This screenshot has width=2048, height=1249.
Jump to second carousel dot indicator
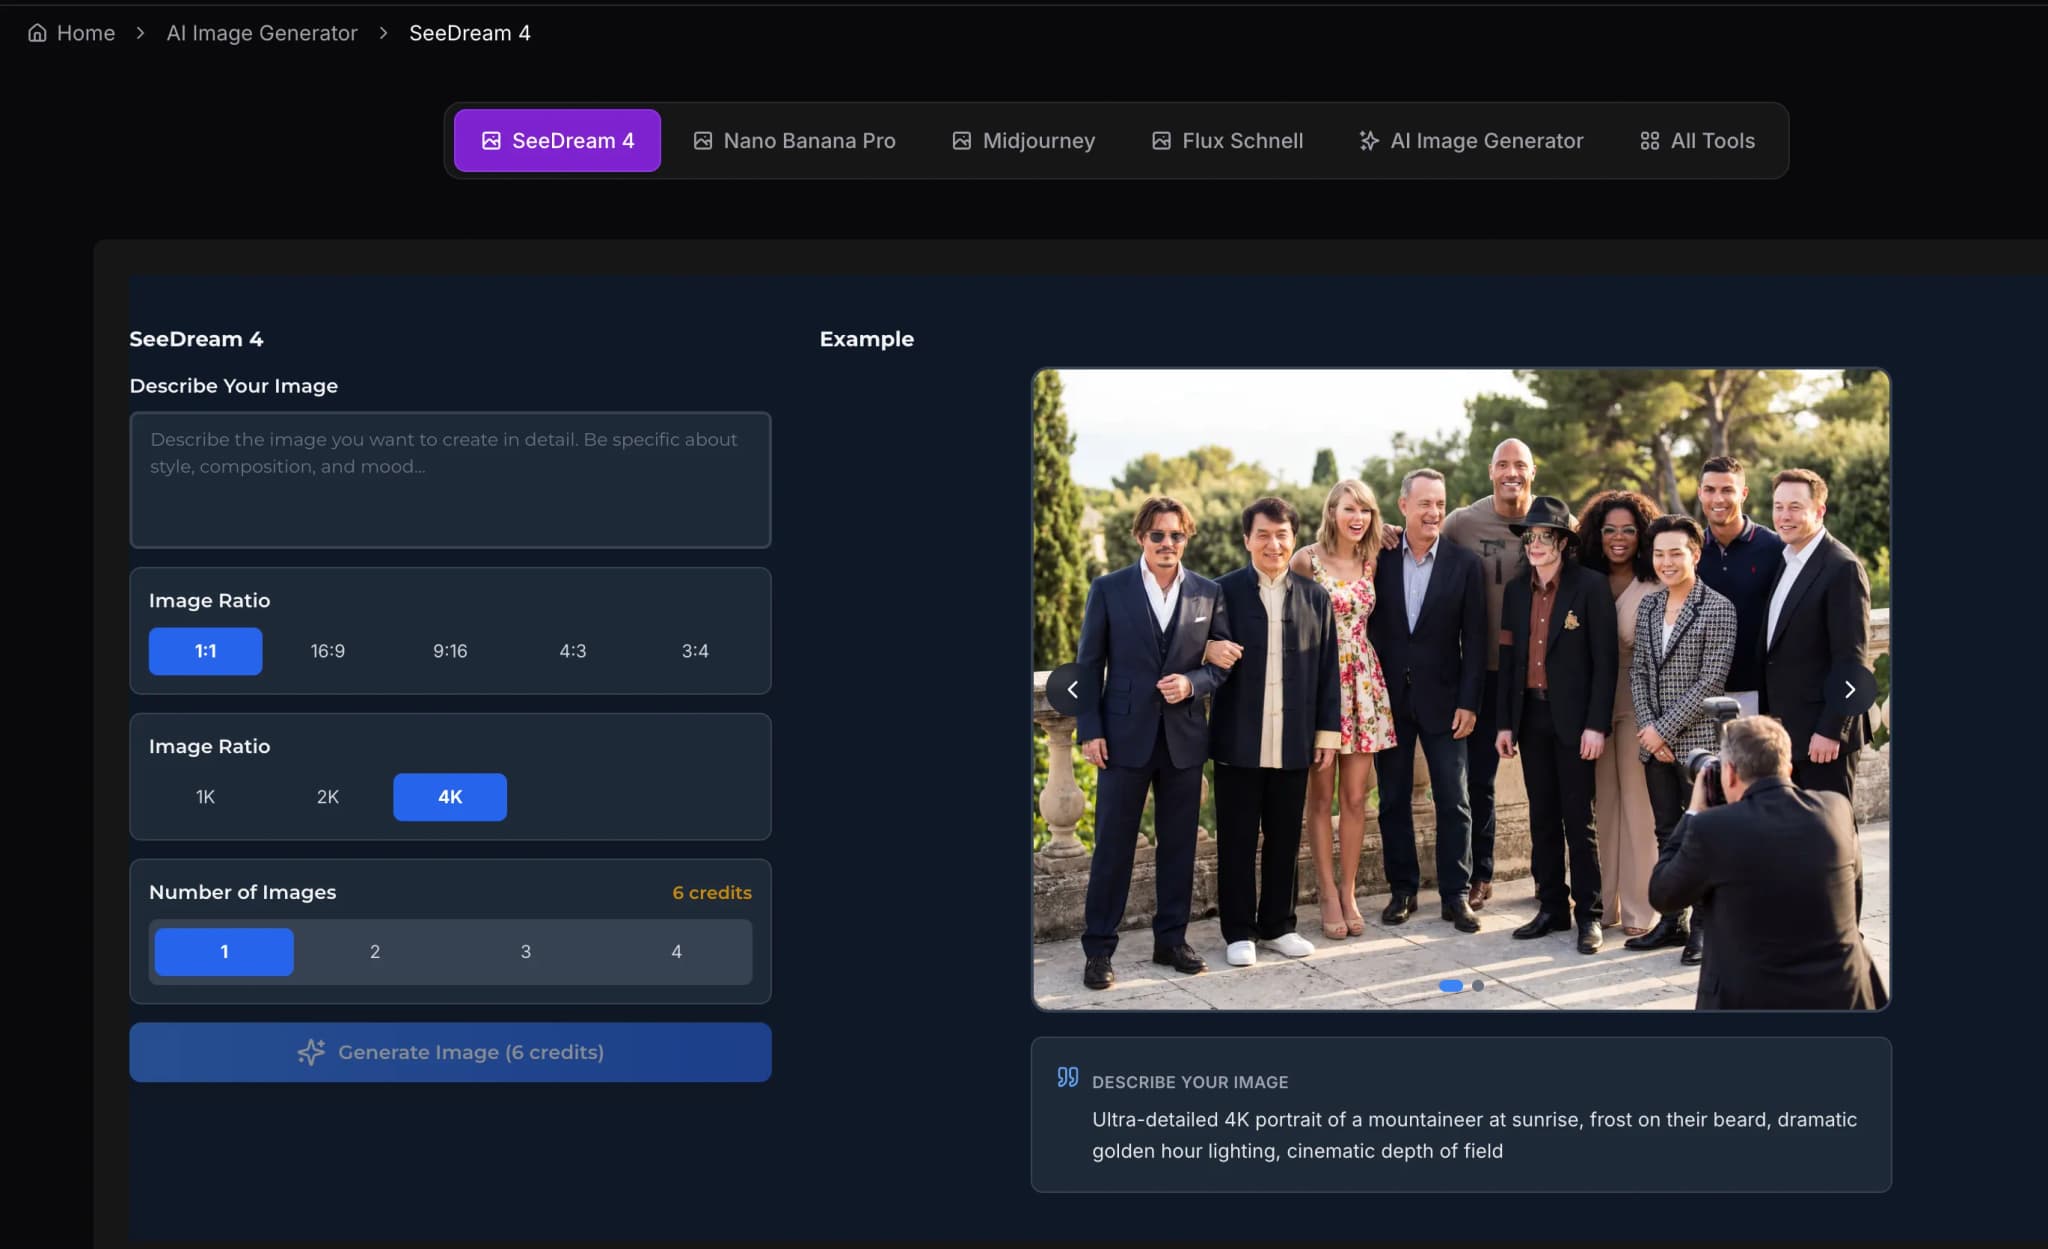pos(1478,986)
